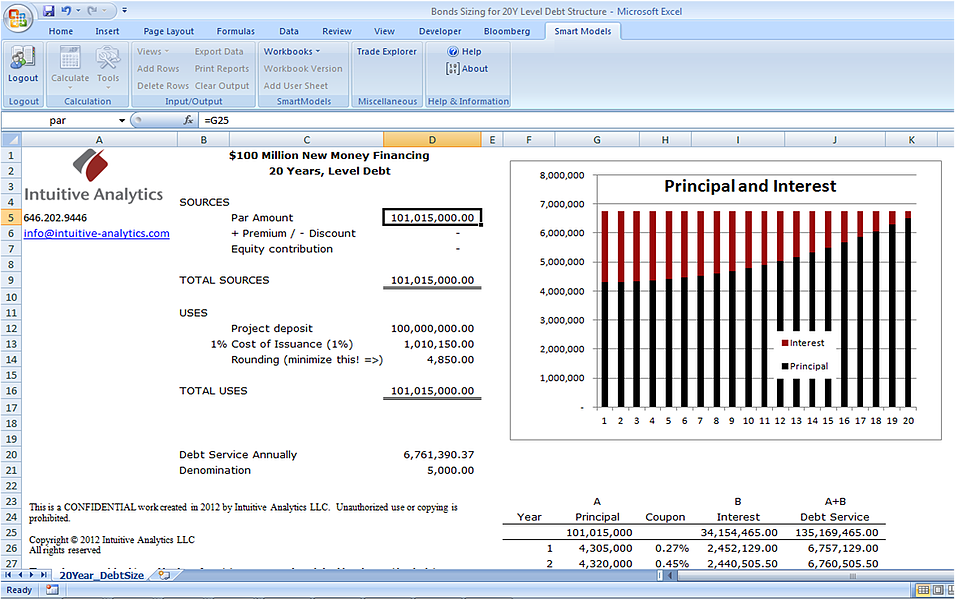Click the Help icon in Help & Information
This screenshot has width=955, height=600.
click(x=464, y=51)
